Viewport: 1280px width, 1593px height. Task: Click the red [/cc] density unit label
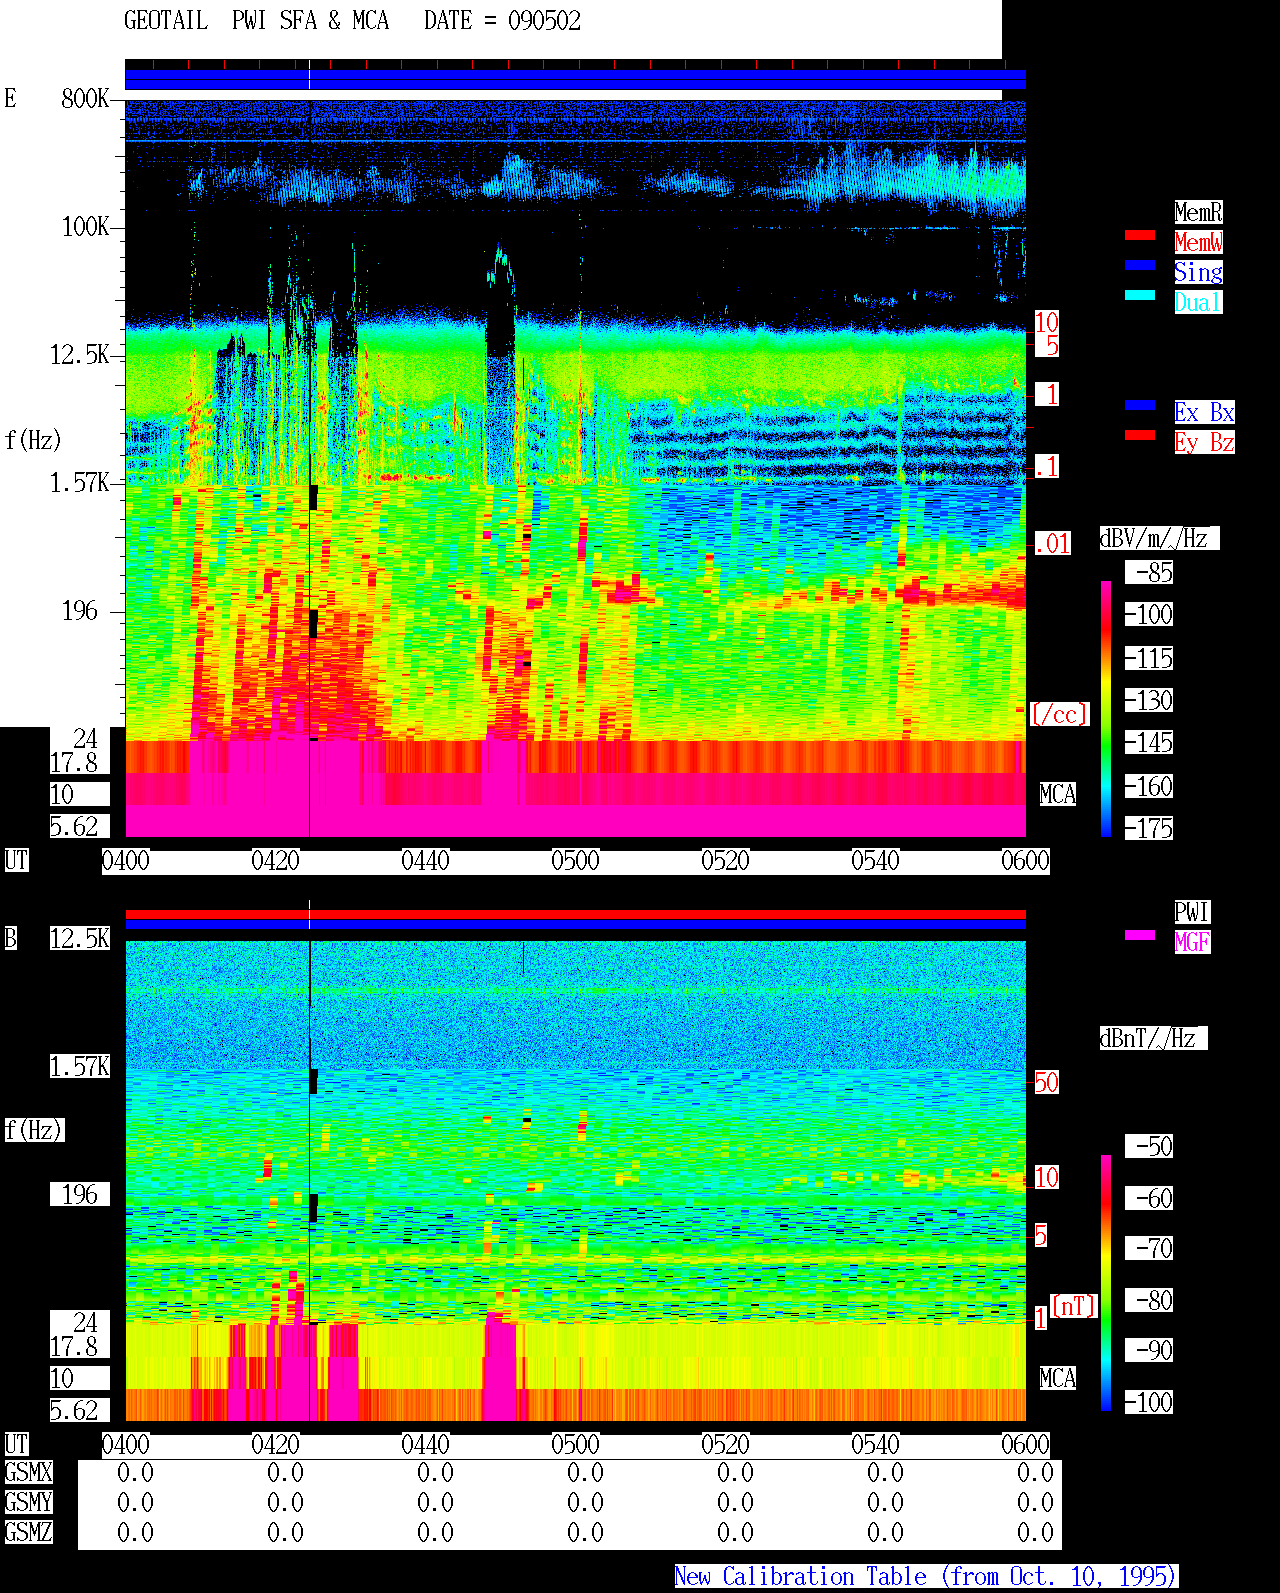pos(1059,714)
